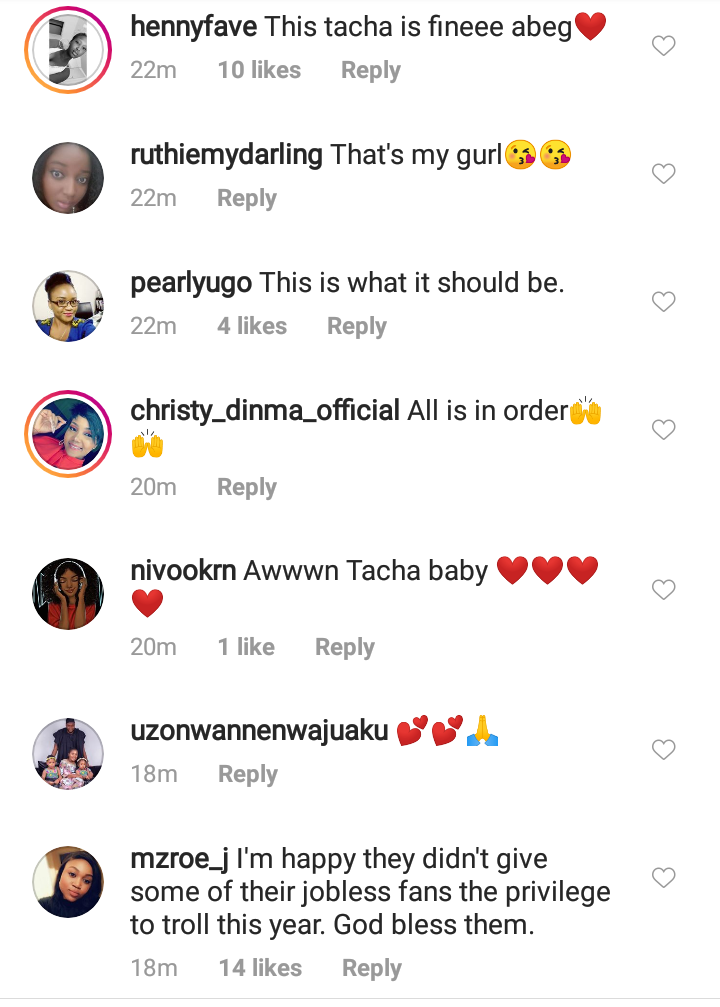Screen dimensions: 720x1007
Task: Heart christy_dinma_official's comment
Action: 663,430
